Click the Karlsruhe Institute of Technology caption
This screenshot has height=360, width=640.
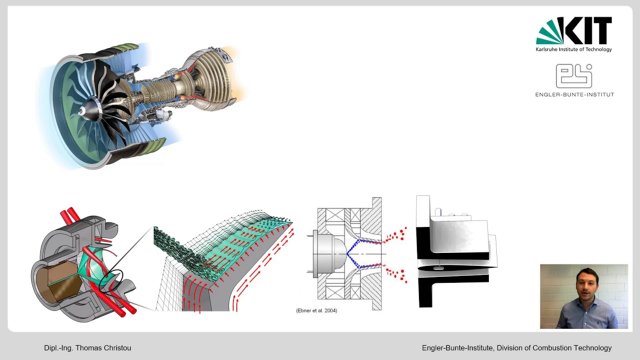[574, 49]
